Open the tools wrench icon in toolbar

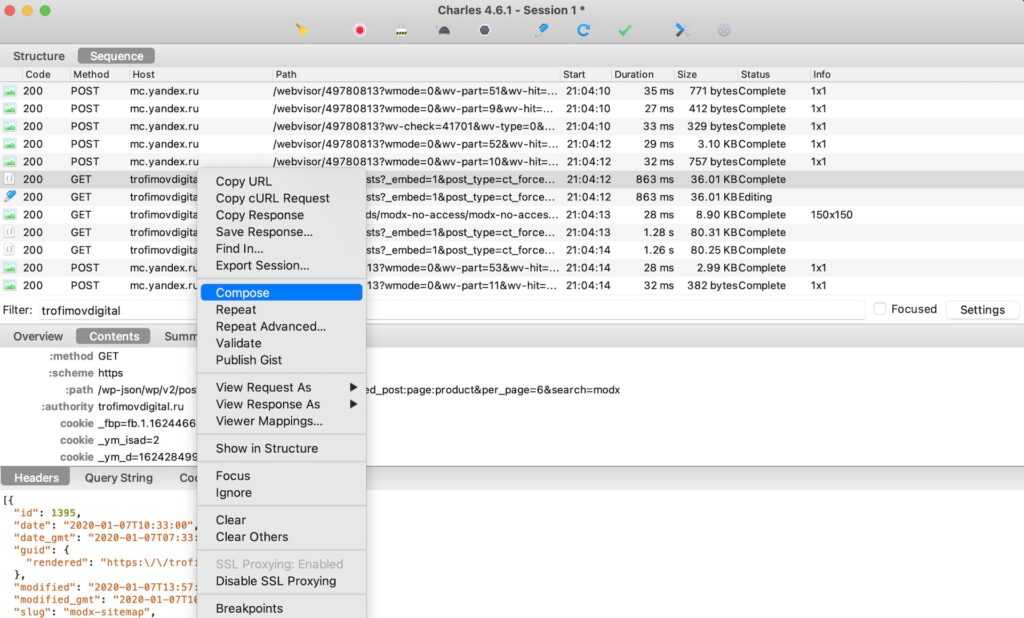click(682, 30)
